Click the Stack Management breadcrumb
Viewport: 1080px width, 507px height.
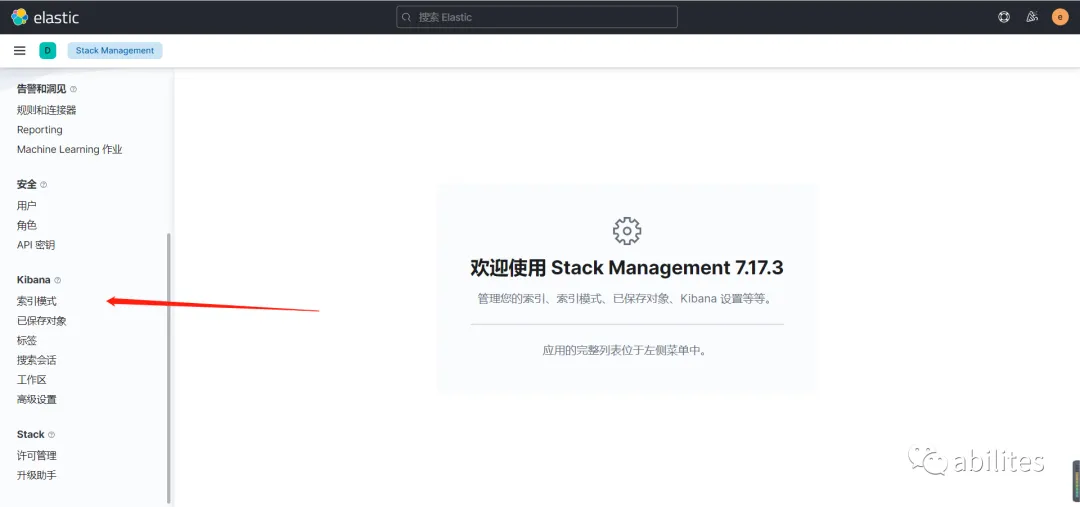pyautogui.click(x=115, y=50)
